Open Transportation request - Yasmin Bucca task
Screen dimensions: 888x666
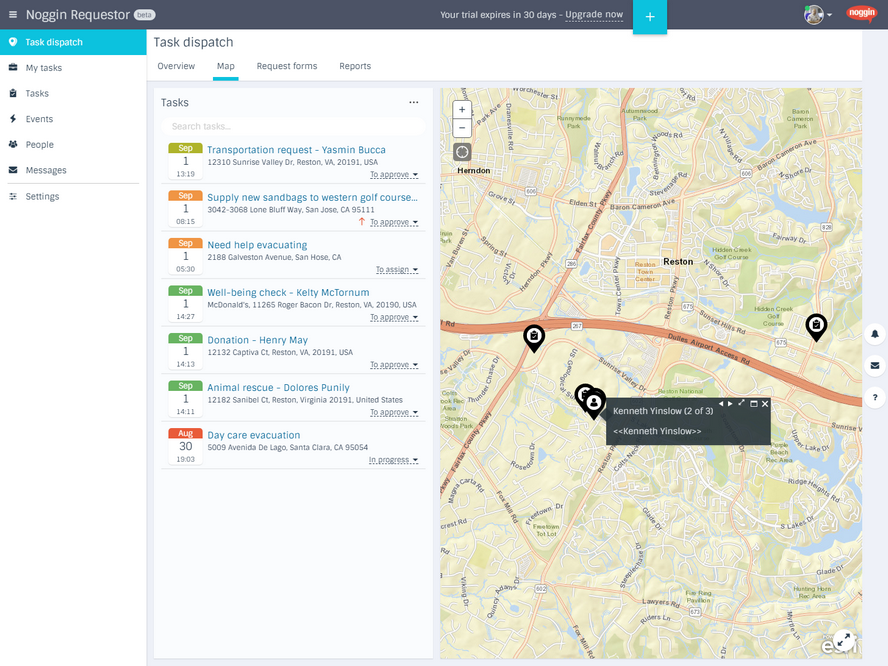[296, 150]
